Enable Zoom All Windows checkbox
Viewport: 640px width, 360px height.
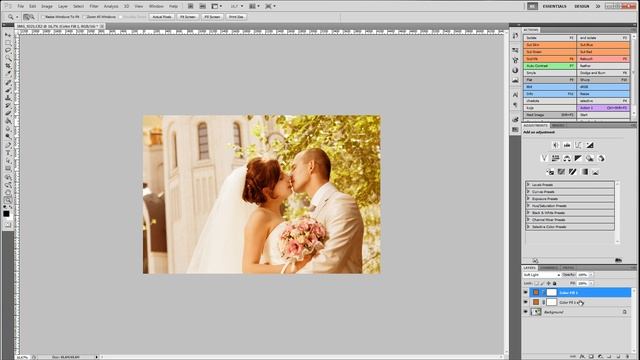point(84,17)
